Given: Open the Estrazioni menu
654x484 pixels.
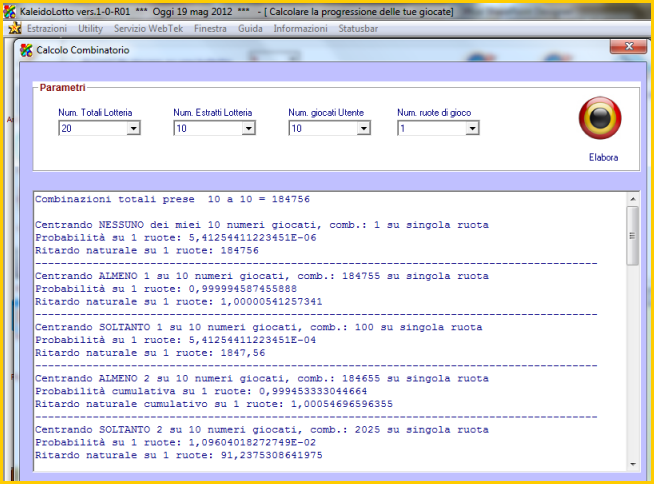Looking at the screenshot, I should pyautogui.click(x=47, y=28).
